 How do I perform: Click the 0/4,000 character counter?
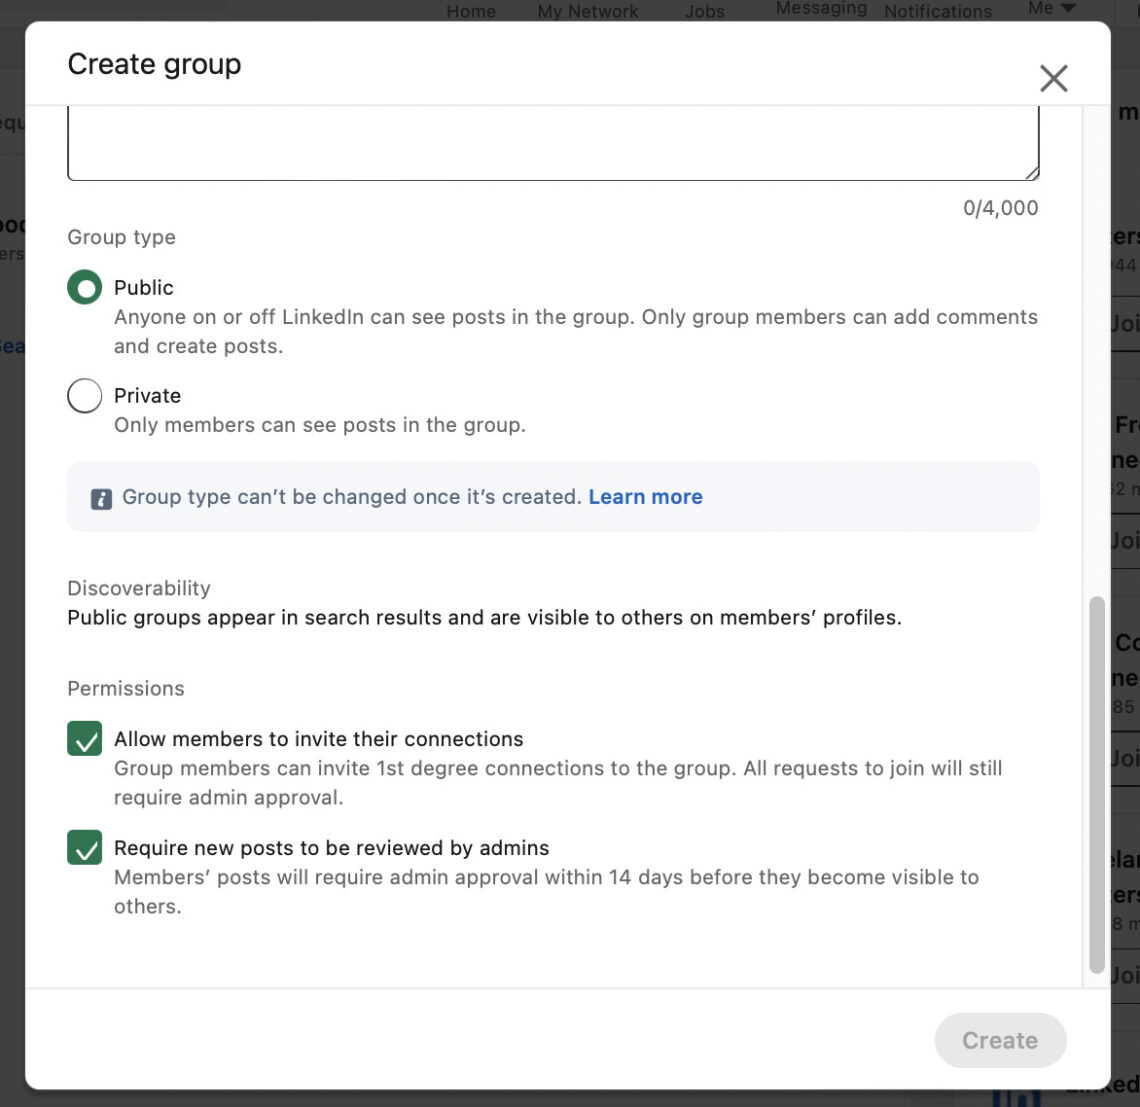(x=999, y=208)
